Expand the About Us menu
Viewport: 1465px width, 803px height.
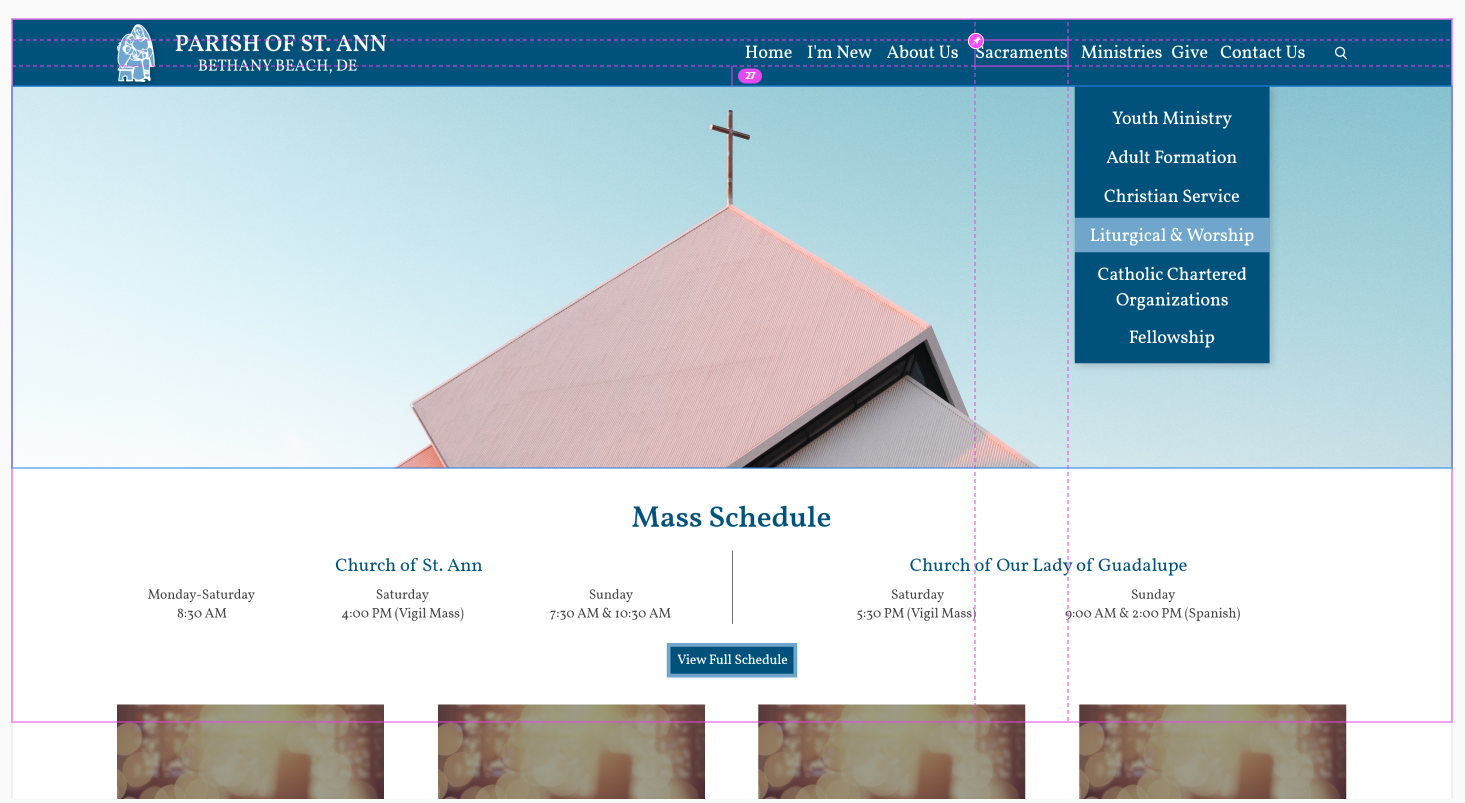tap(922, 53)
